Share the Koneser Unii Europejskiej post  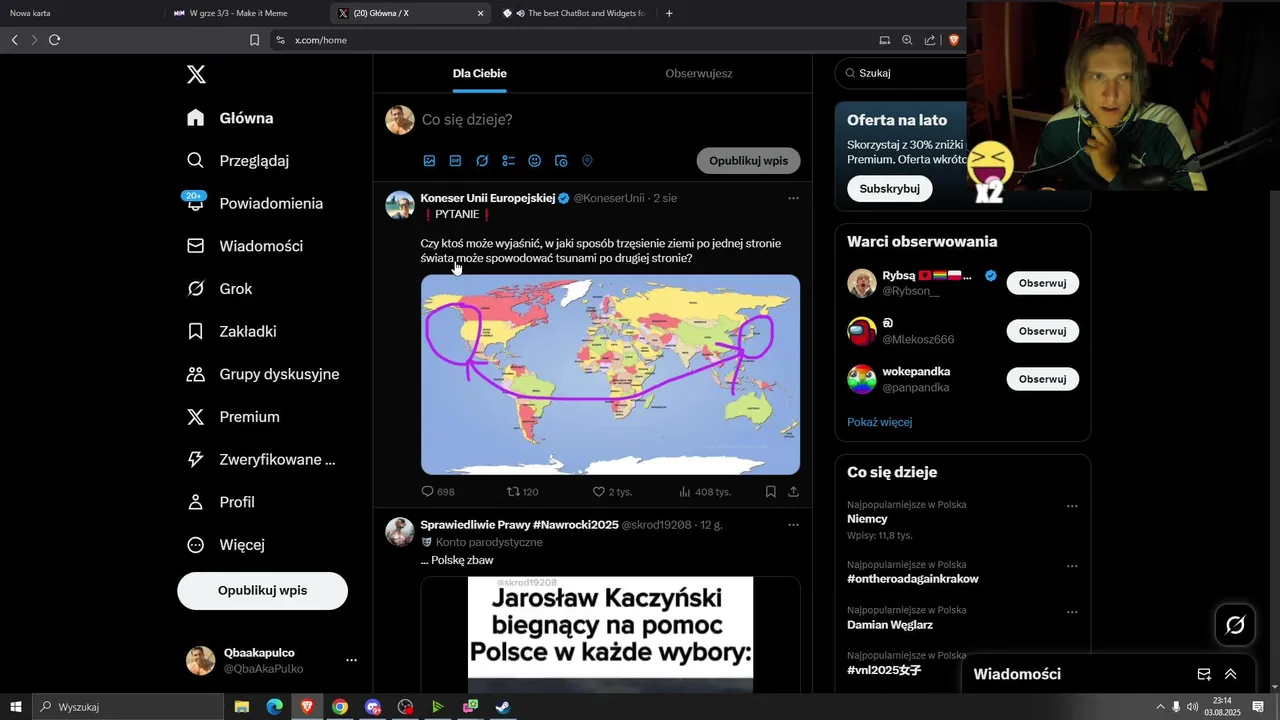point(794,492)
